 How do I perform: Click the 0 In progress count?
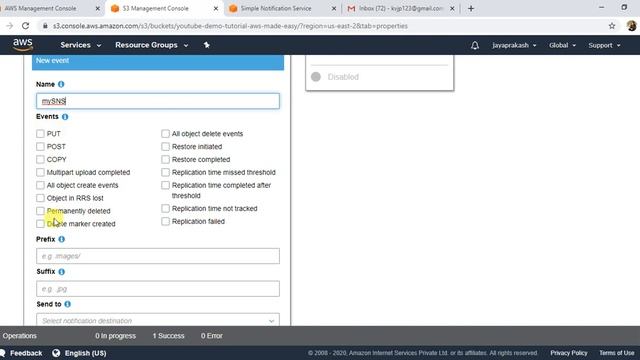pyautogui.click(x=116, y=336)
